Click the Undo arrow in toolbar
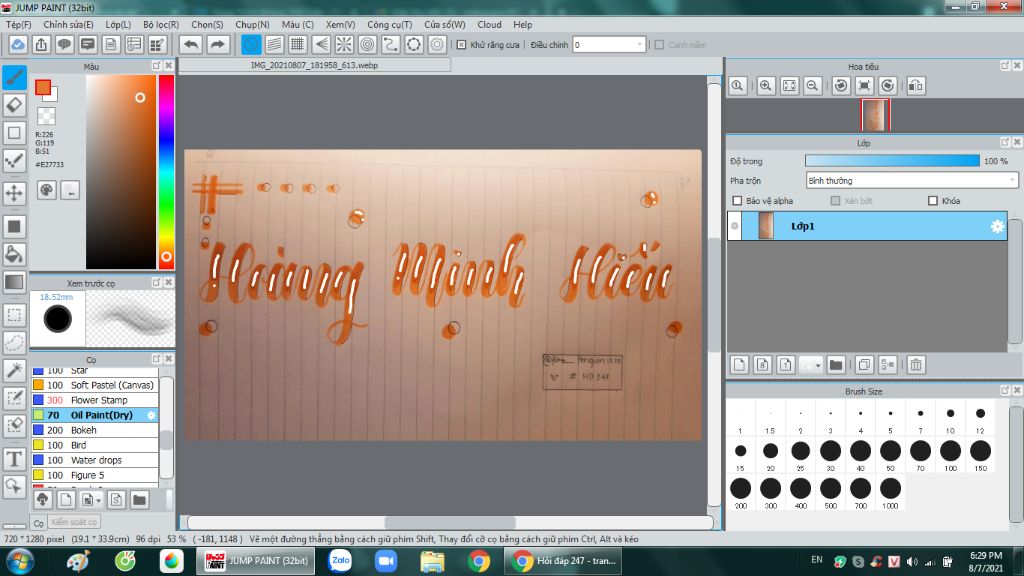Image resolution: width=1024 pixels, height=576 pixels. (191, 44)
